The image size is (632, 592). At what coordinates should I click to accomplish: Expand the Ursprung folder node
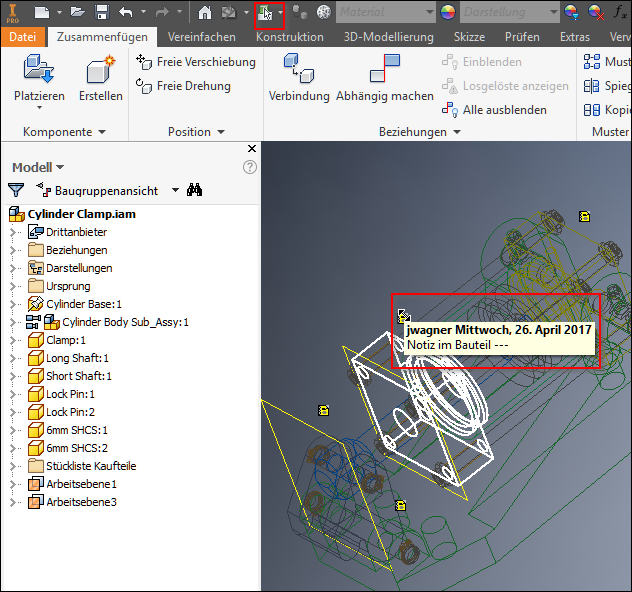(x=12, y=286)
